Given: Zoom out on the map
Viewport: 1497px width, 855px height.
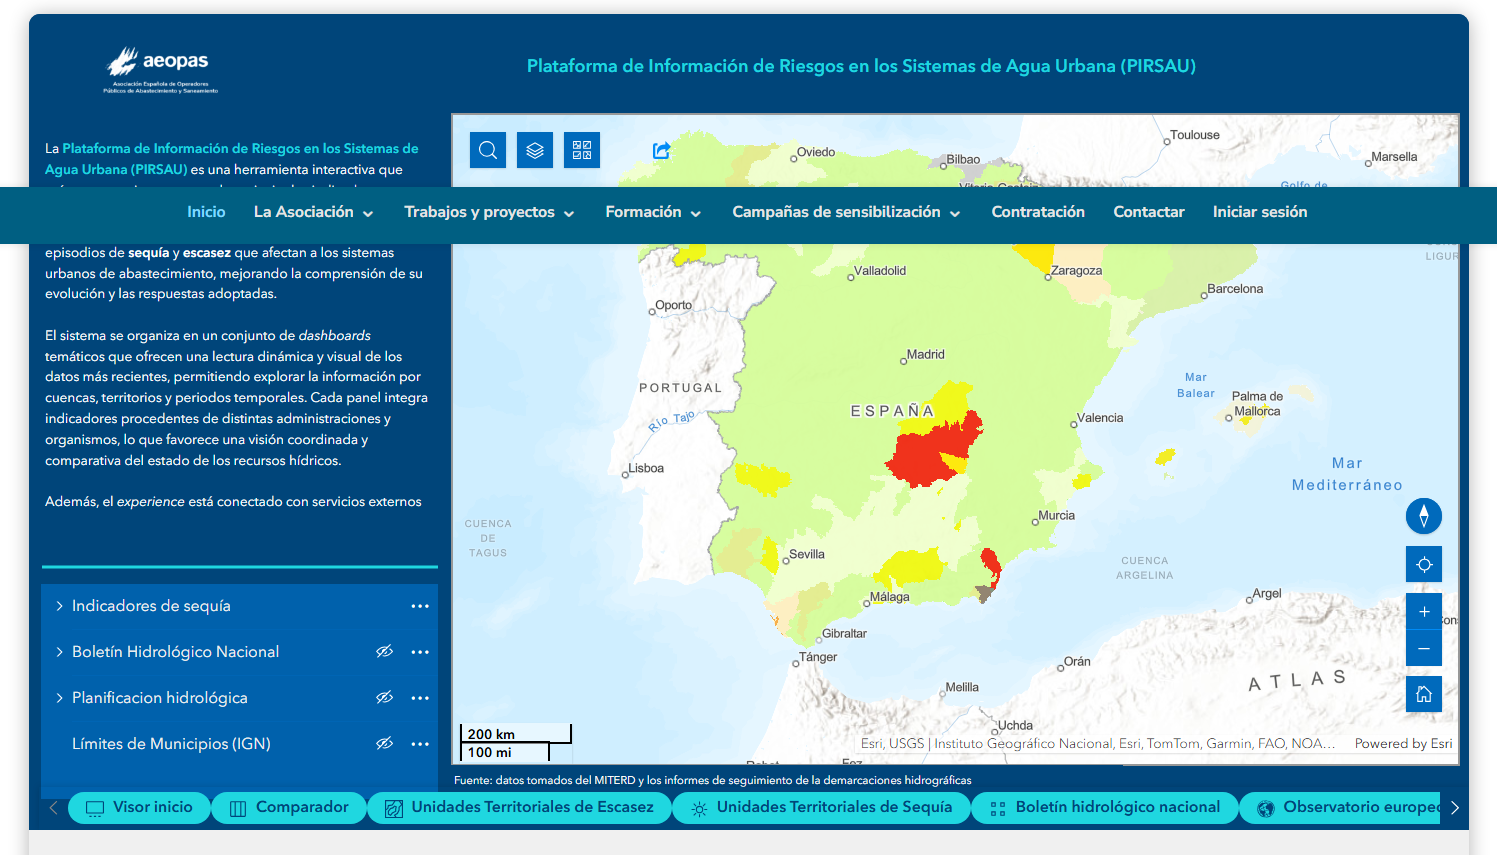Looking at the screenshot, I should tap(1423, 648).
